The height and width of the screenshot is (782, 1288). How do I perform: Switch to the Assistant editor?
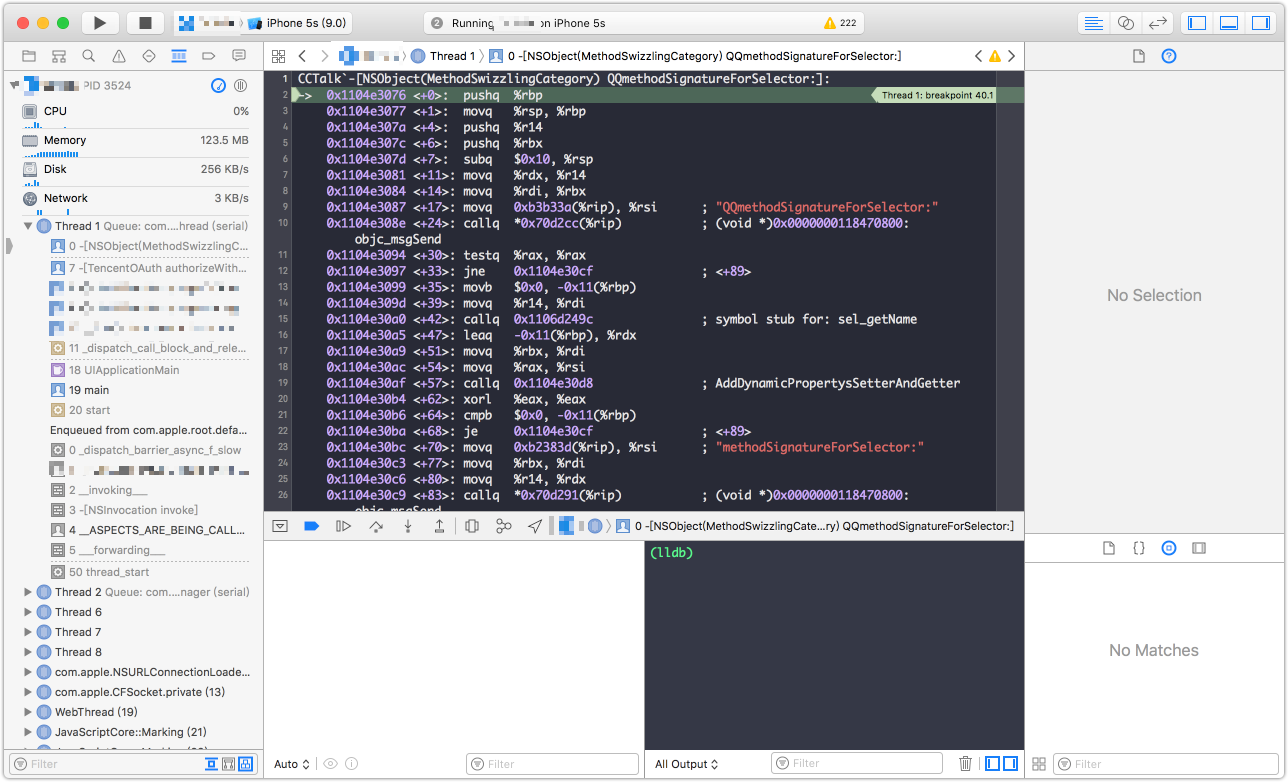(1126, 23)
